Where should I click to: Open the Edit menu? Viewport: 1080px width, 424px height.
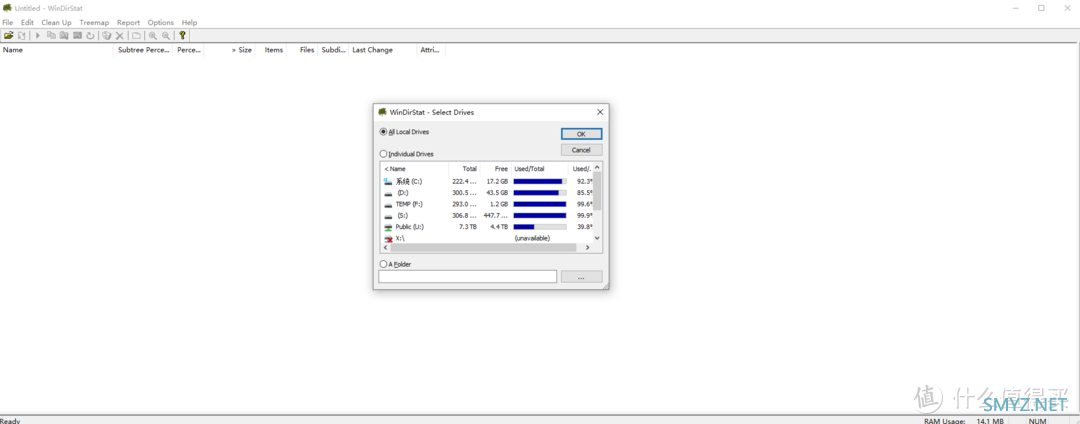pyautogui.click(x=27, y=23)
